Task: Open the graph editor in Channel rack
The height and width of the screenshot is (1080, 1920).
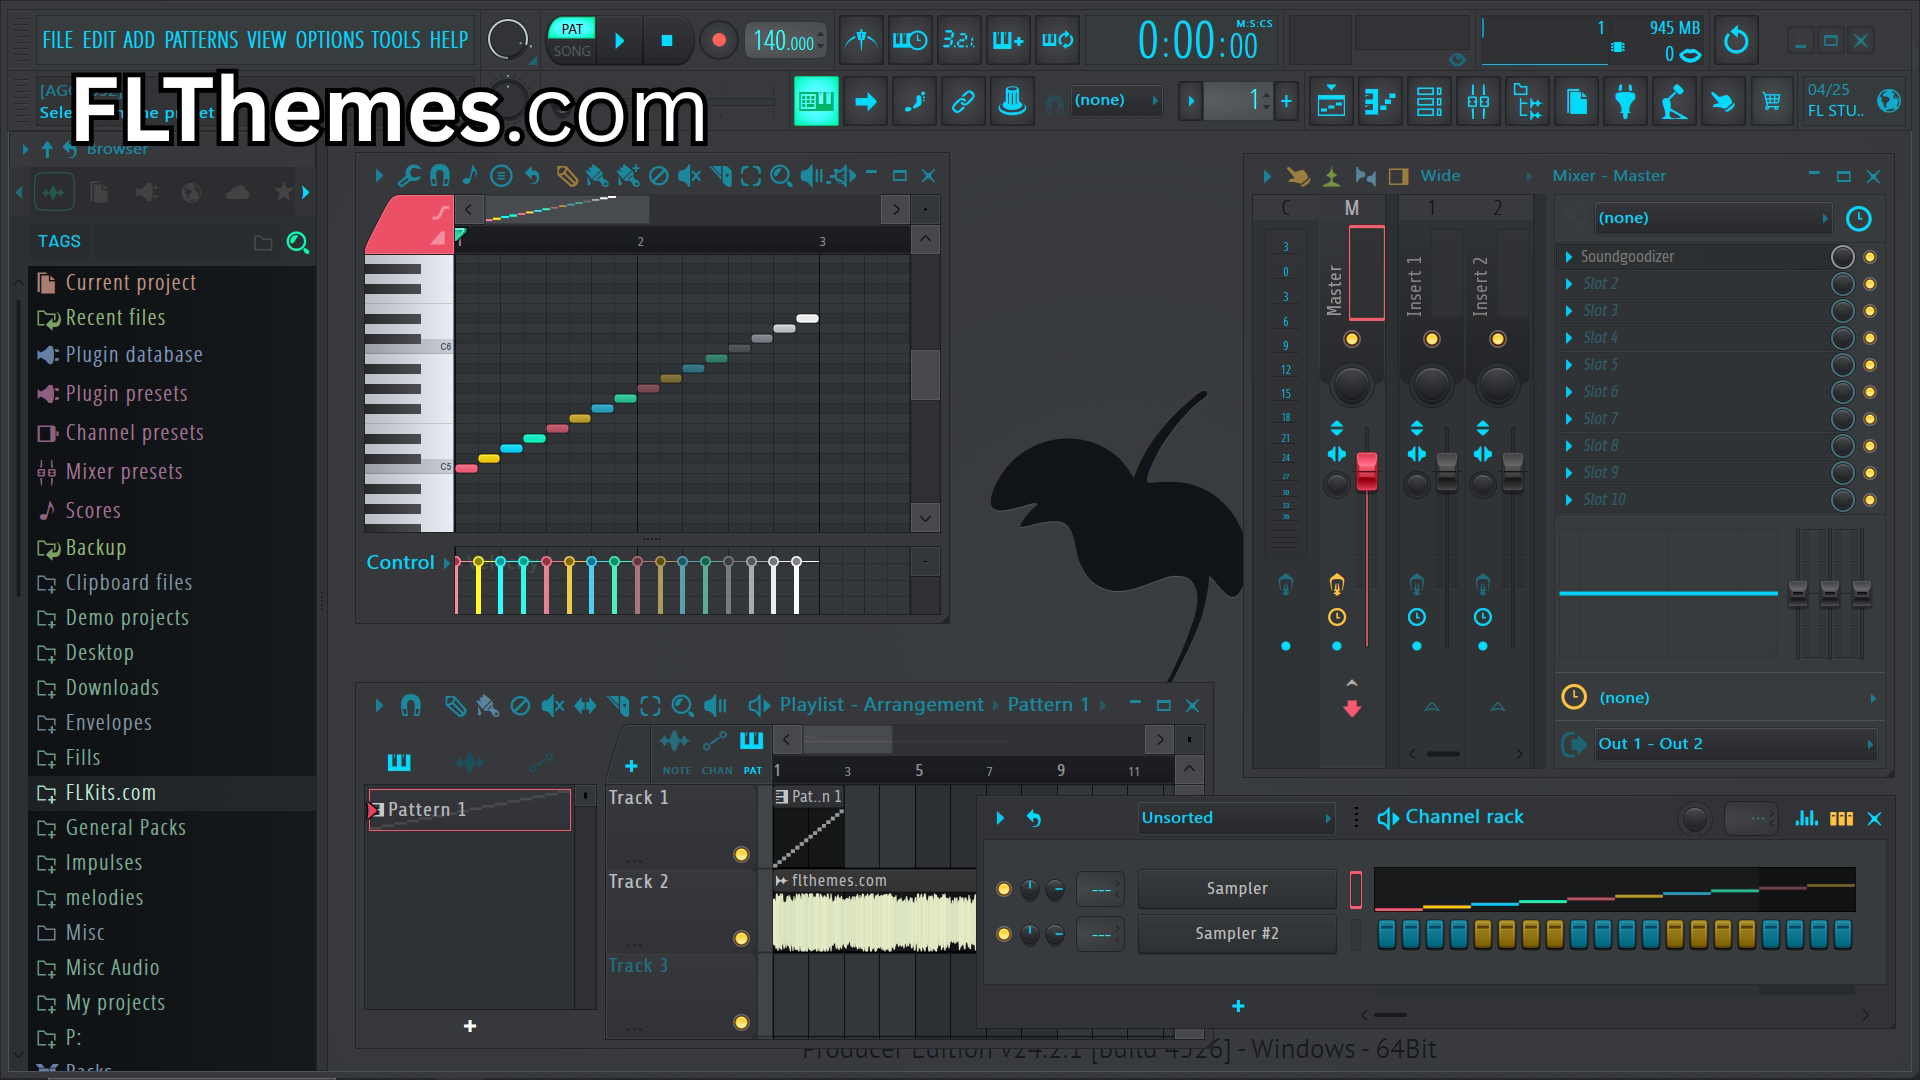Action: click(x=1806, y=818)
